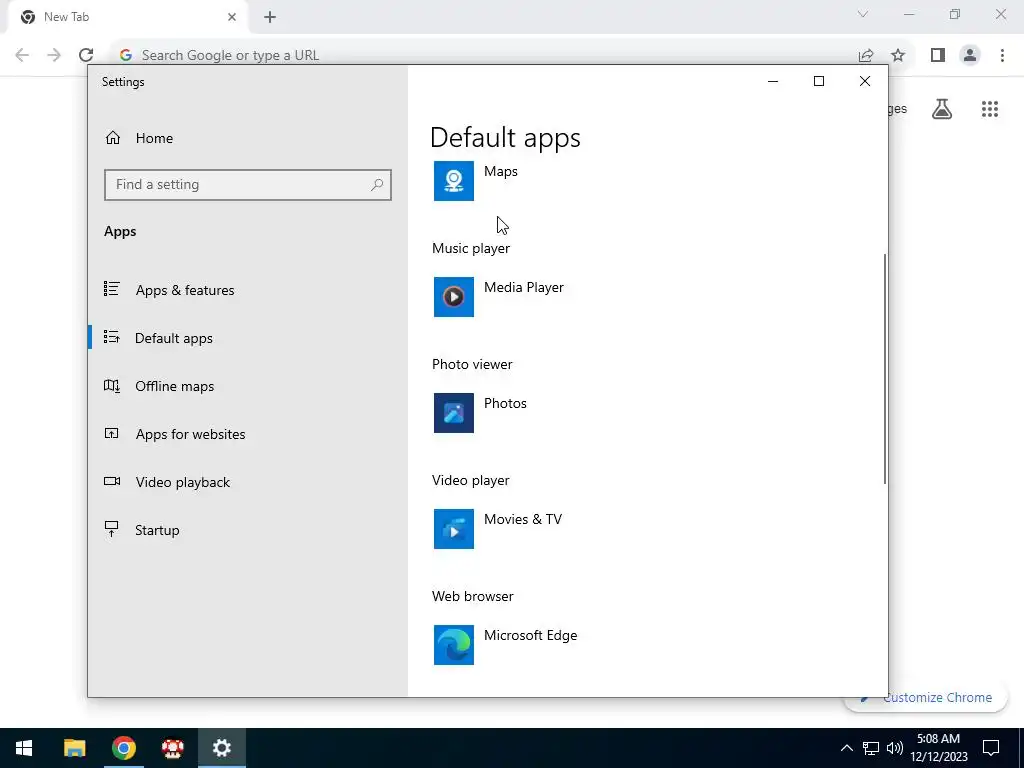Select the New Tab tab in Chrome
The width and height of the screenshot is (1024, 768).
point(127,17)
